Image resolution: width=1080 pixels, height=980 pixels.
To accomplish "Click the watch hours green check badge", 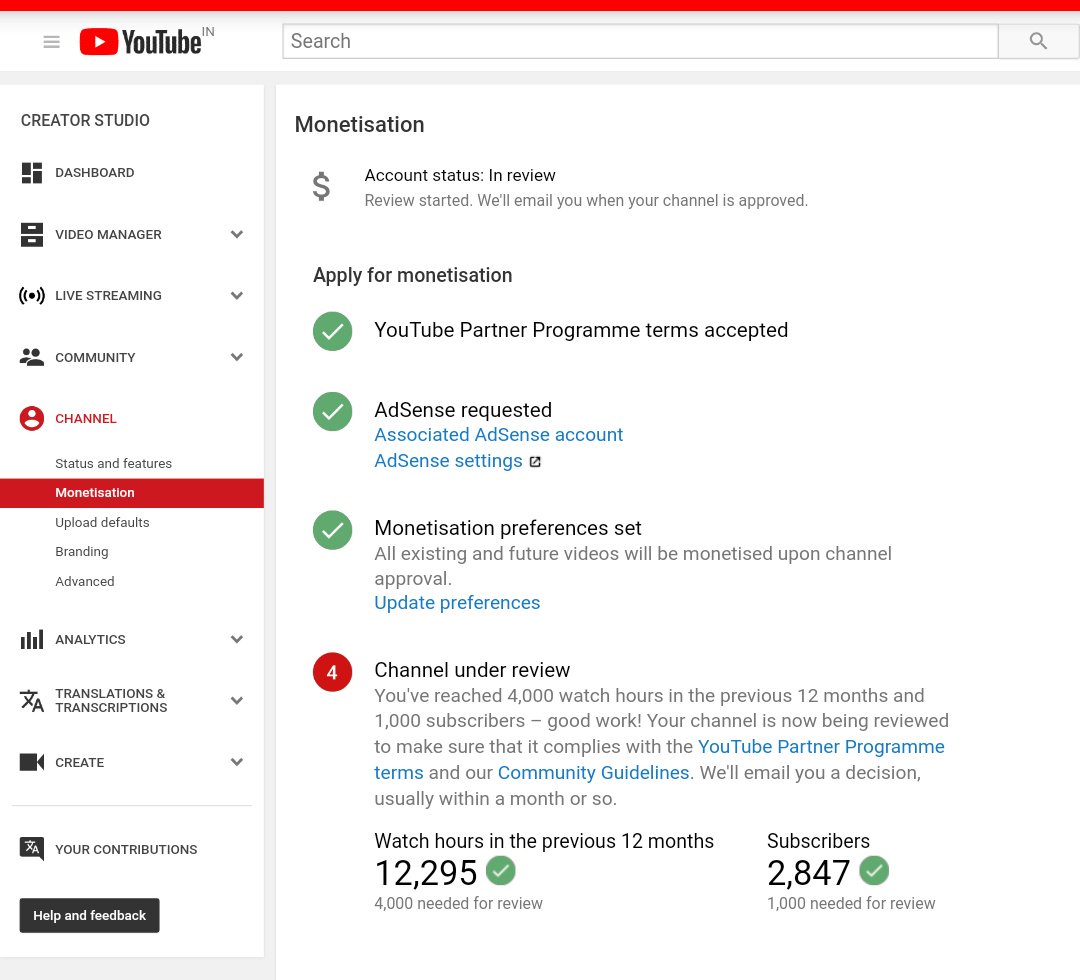I will click(x=501, y=870).
